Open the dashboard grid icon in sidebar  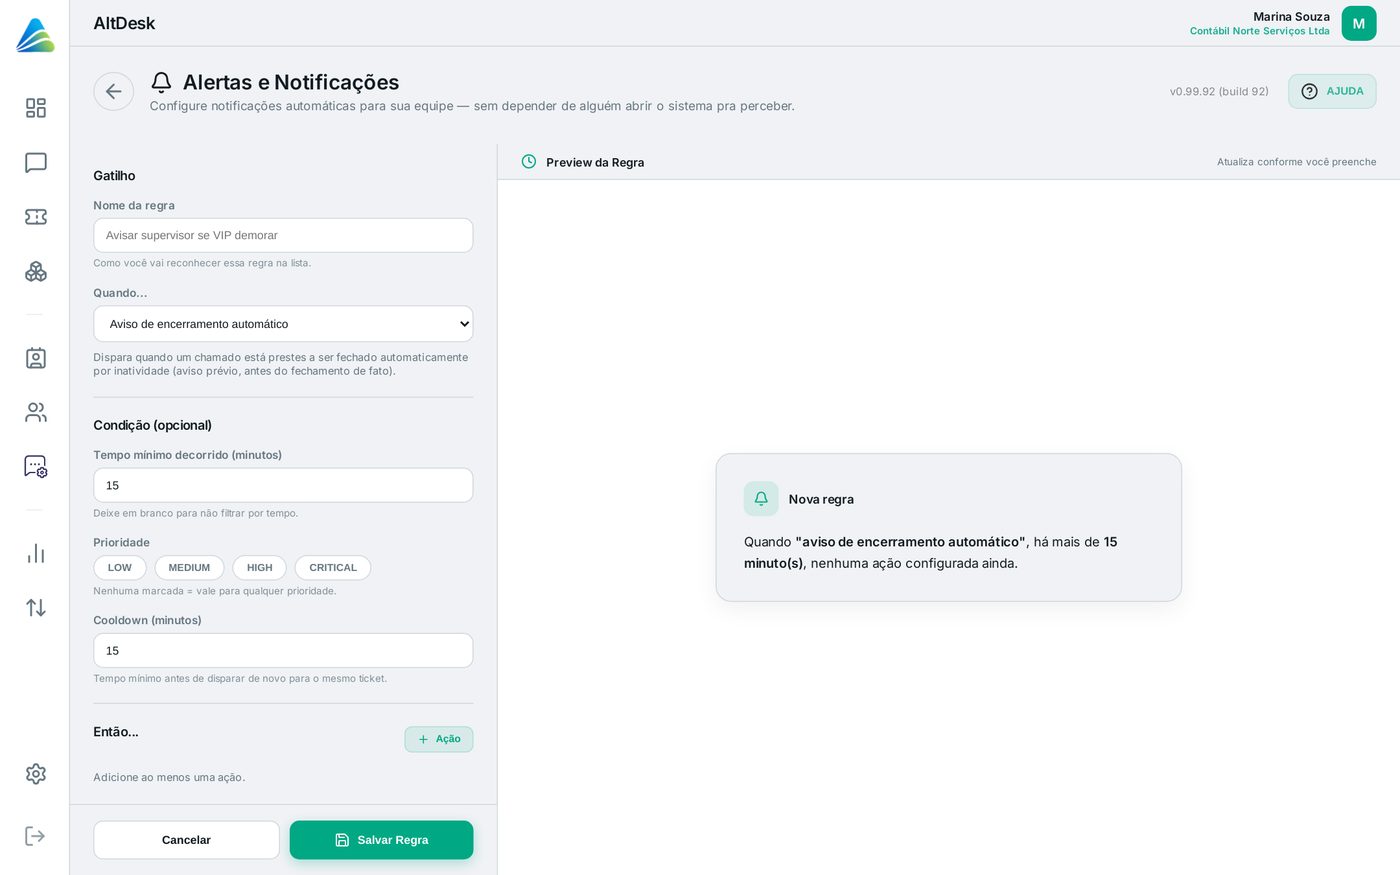pyautogui.click(x=36, y=108)
